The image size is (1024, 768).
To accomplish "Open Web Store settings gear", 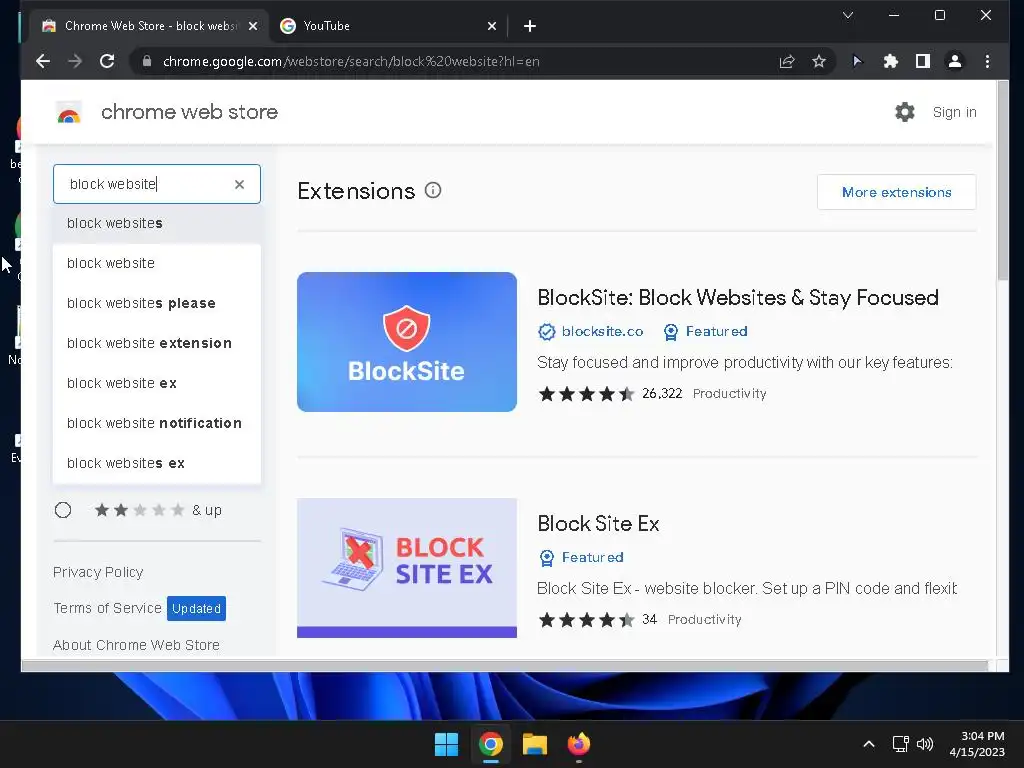I will point(904,112).
